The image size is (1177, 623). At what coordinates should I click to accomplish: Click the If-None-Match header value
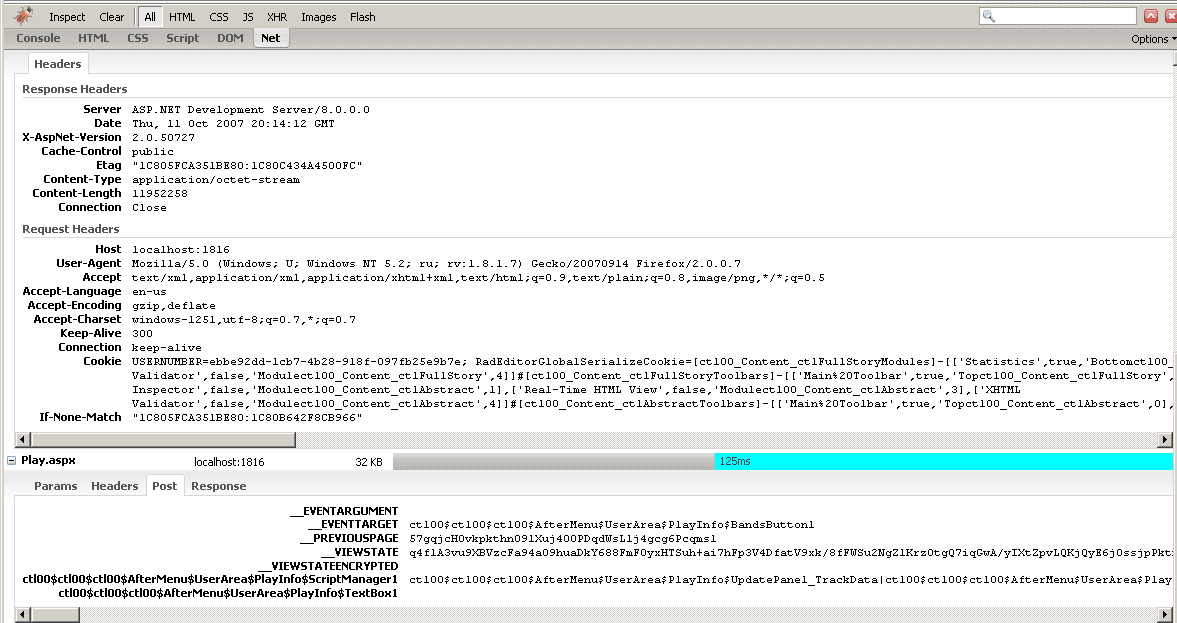coord(247,417)
